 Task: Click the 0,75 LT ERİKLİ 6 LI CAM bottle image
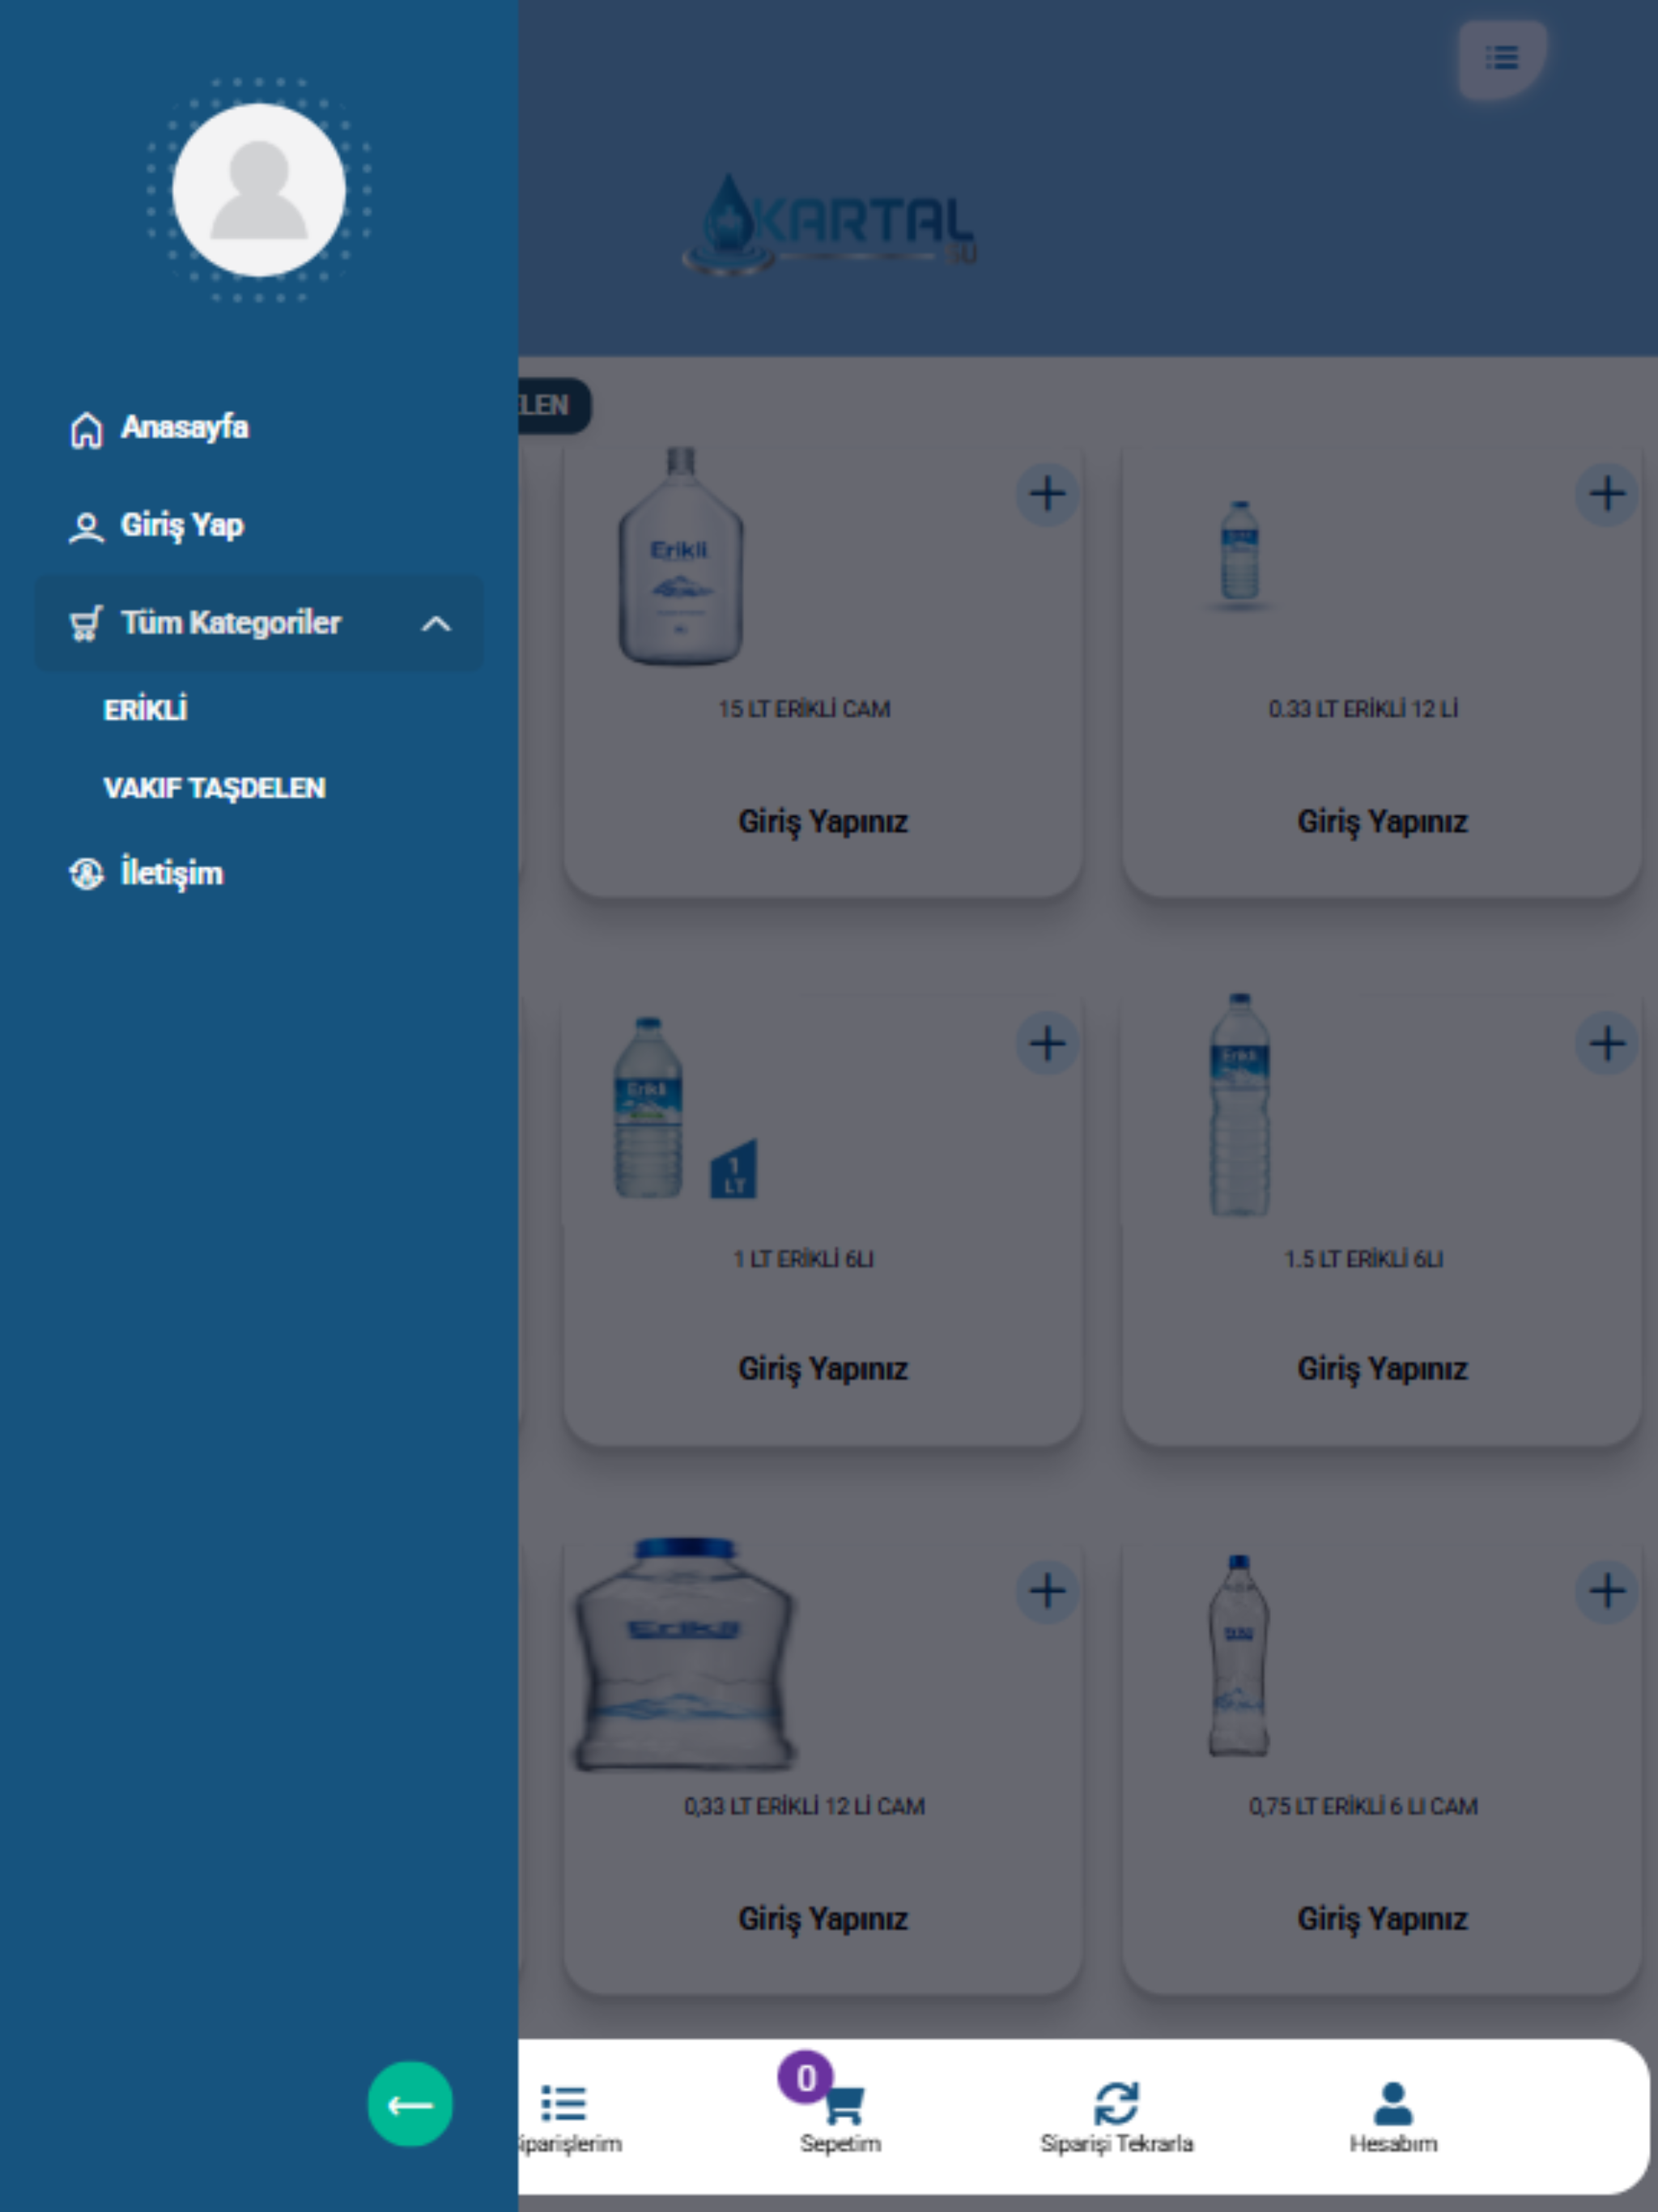[x=1239, y=1656]
